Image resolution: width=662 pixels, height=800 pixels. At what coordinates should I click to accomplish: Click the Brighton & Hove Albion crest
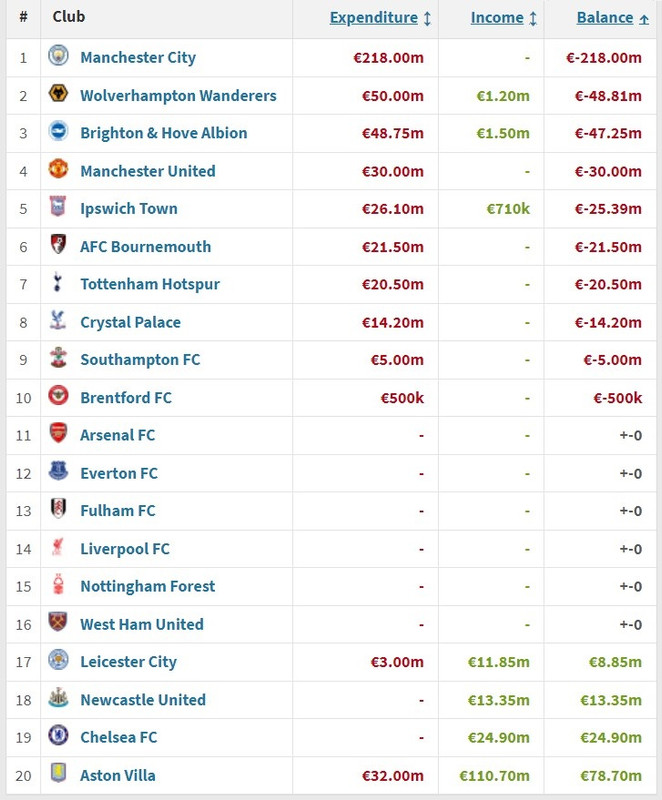[x=58, y=131]
